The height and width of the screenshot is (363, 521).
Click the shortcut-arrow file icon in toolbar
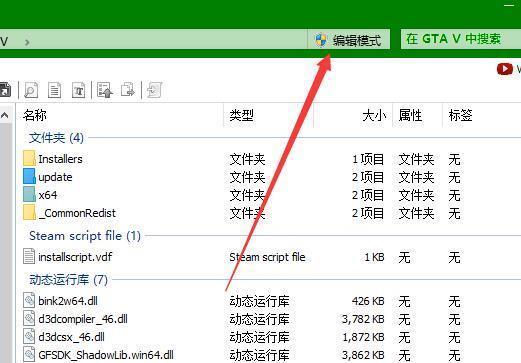pos(5,90)
